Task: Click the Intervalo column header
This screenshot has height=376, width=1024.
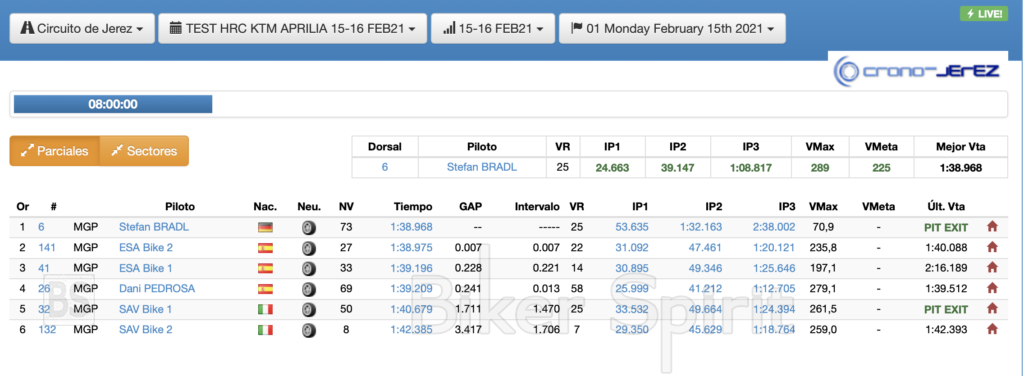Action: 537,207
